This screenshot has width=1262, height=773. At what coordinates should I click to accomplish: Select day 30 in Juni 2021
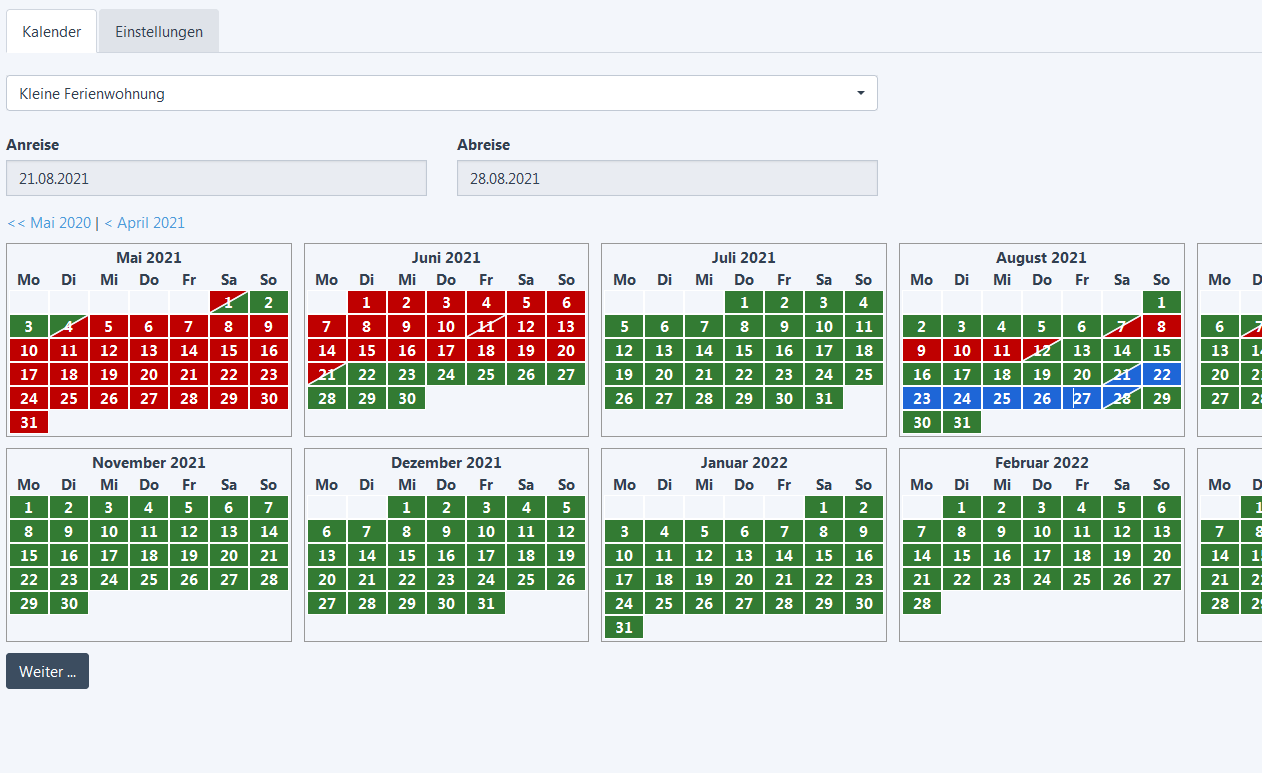coord(407,398)
